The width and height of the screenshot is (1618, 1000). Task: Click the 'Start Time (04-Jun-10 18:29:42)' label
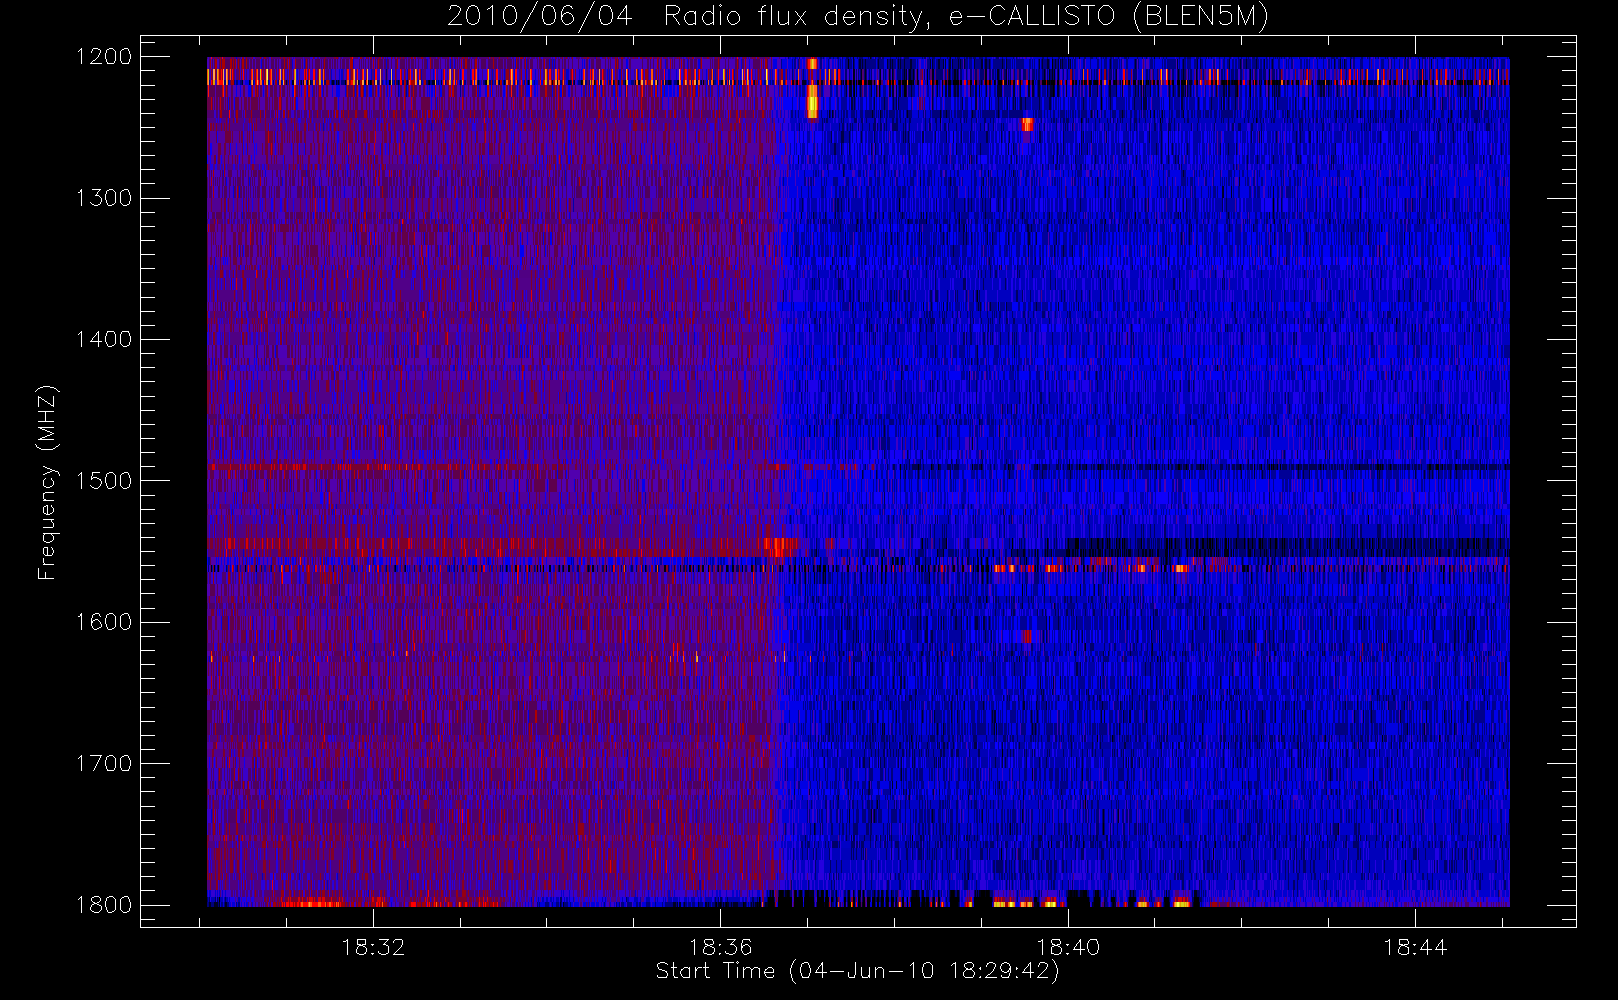coord(857,971)
